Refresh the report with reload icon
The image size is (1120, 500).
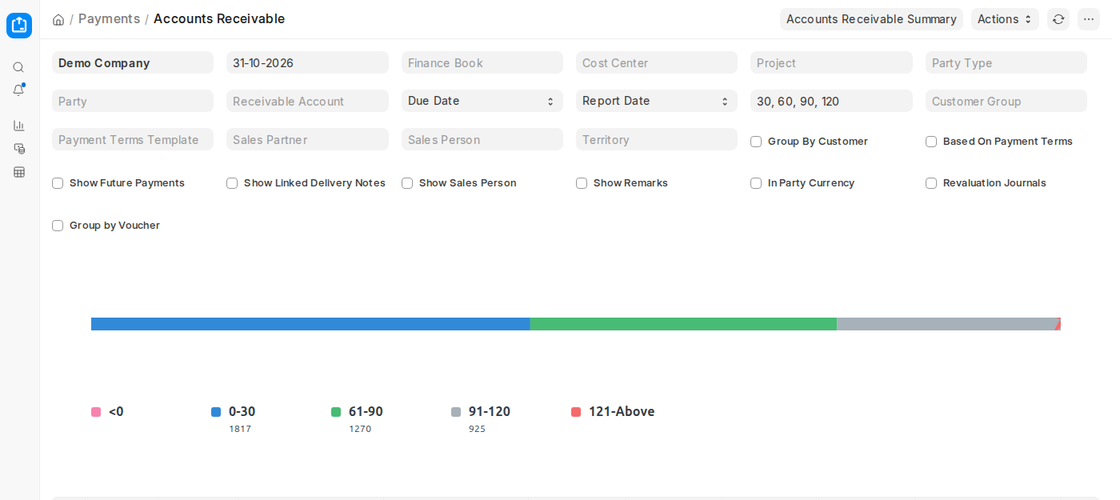(x=1059, y=19)
